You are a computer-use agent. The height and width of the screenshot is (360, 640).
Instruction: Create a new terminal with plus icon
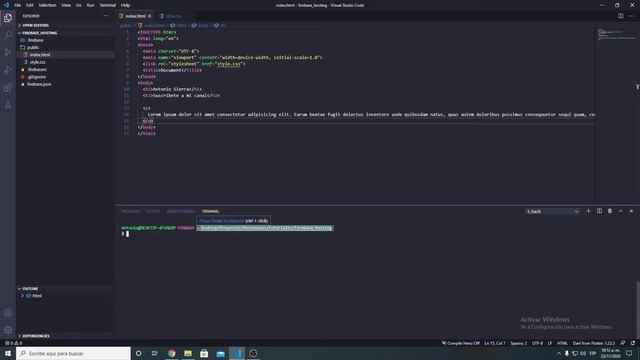pos(588,211)
